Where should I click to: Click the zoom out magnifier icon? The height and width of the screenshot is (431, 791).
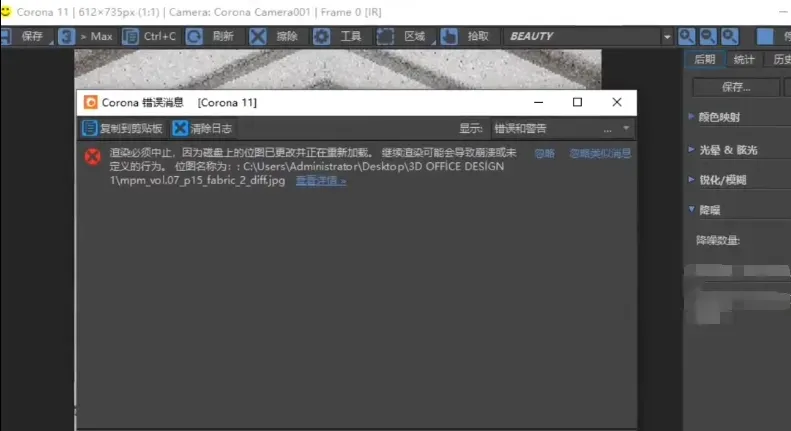point(708,36)
